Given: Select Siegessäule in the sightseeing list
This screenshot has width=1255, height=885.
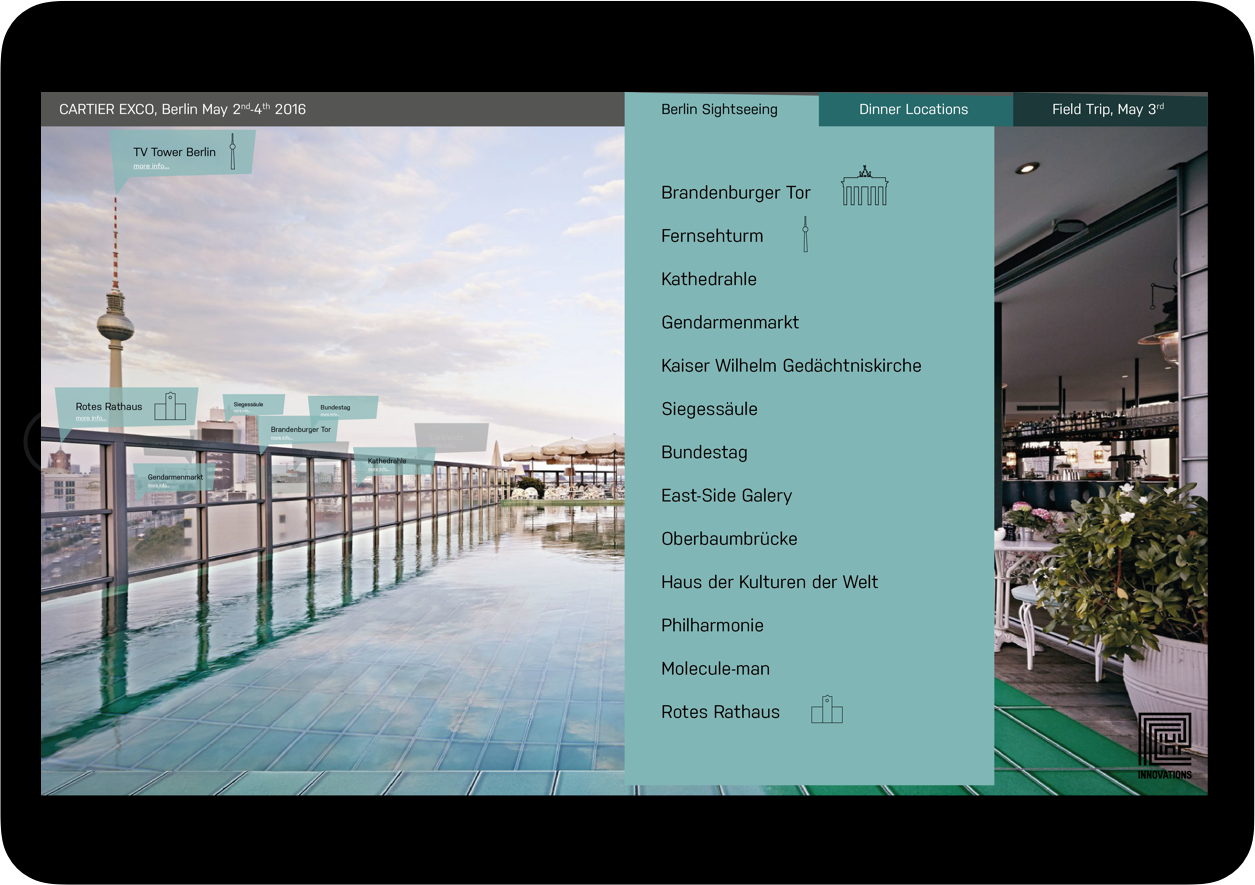Looking at the screenshot, I should (x=709, y=409).
